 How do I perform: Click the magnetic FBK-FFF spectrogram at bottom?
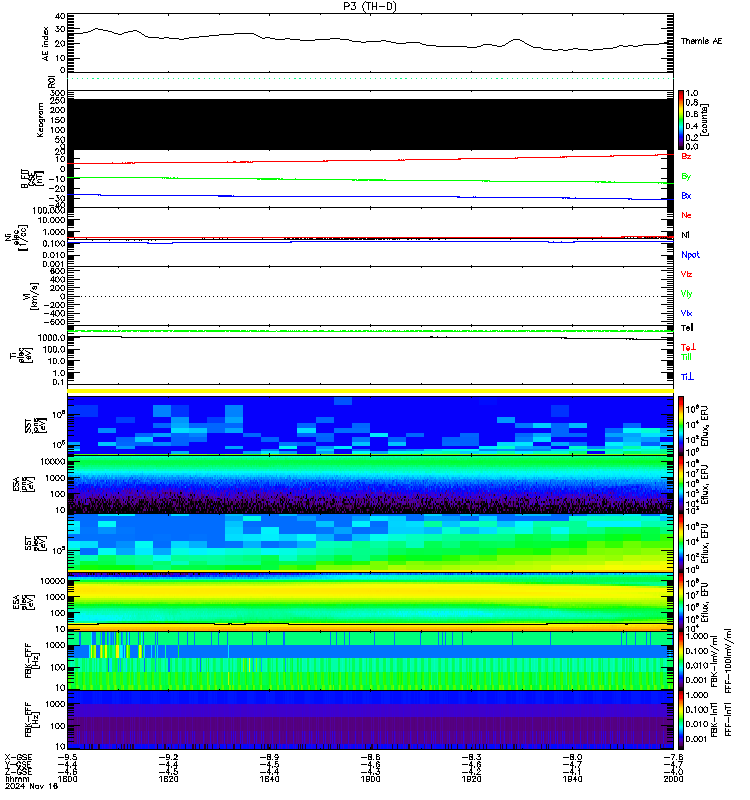(x=370, y=719)
